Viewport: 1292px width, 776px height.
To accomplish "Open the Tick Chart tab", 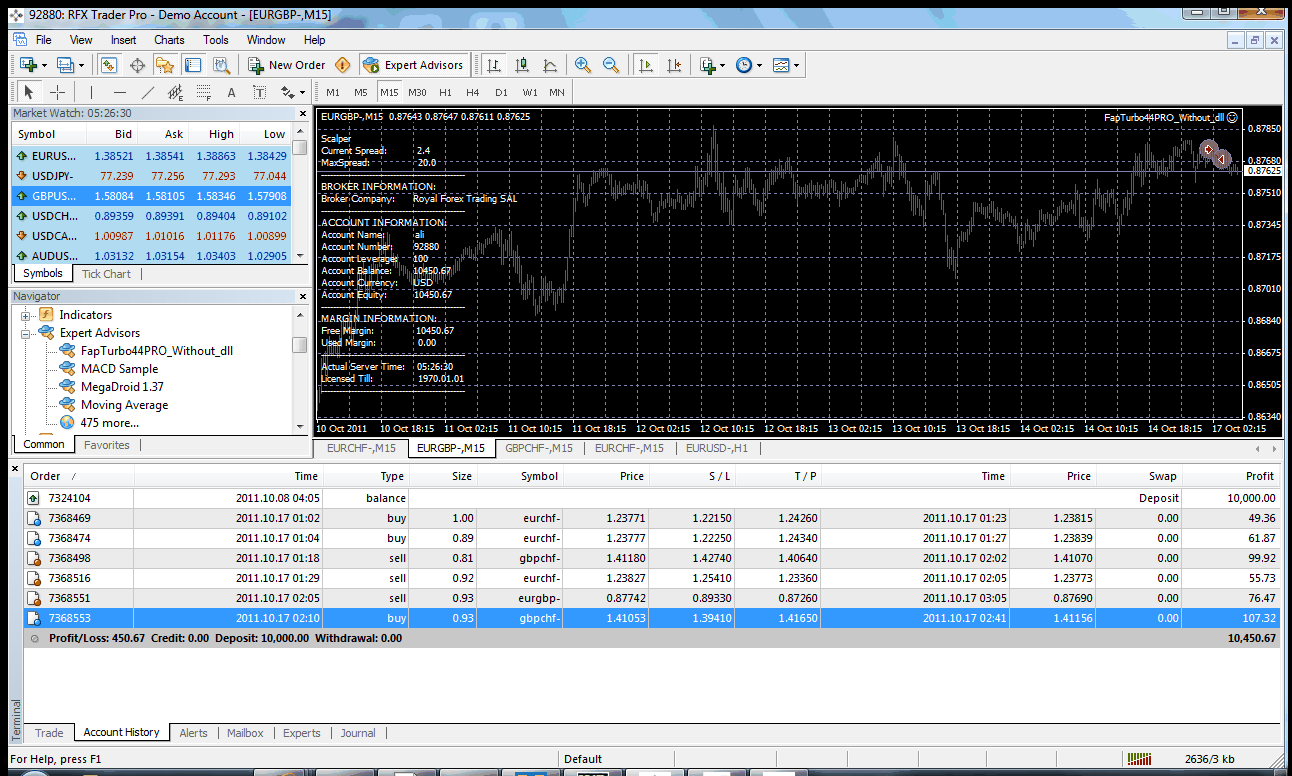I will pyautogui.click(x=106, y=274).
